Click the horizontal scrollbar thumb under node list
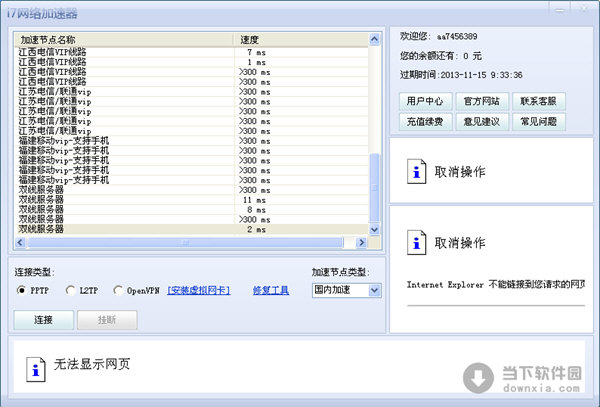This screenshot has width=600, height=407. click(x=185, y=243)
